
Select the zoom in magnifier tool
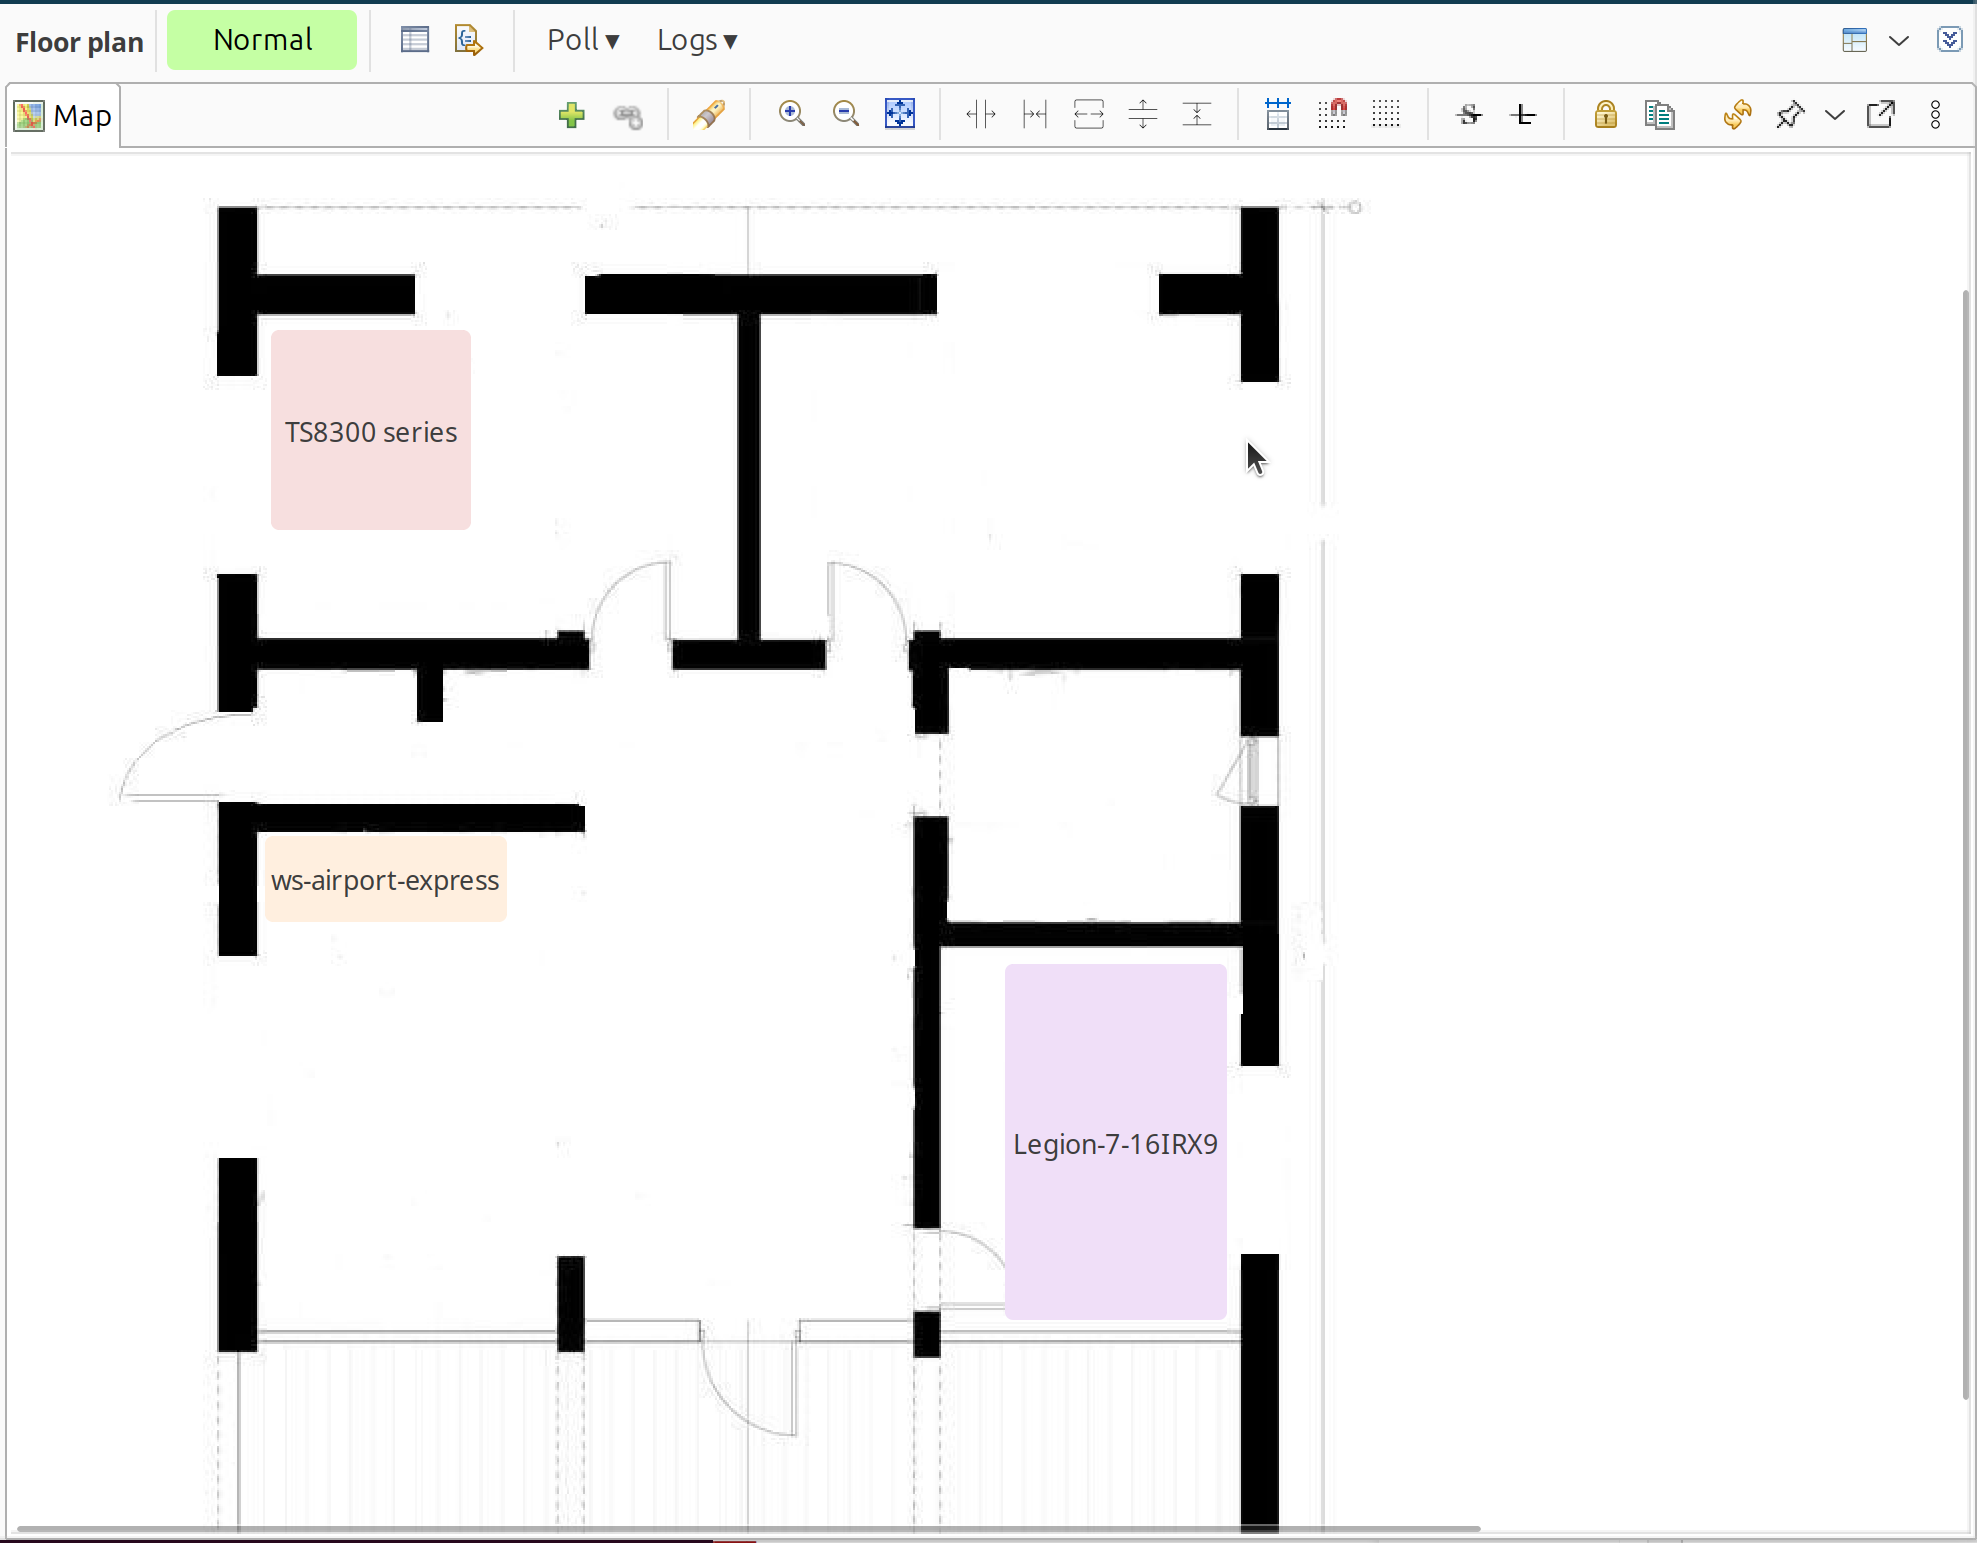(791, 114)
